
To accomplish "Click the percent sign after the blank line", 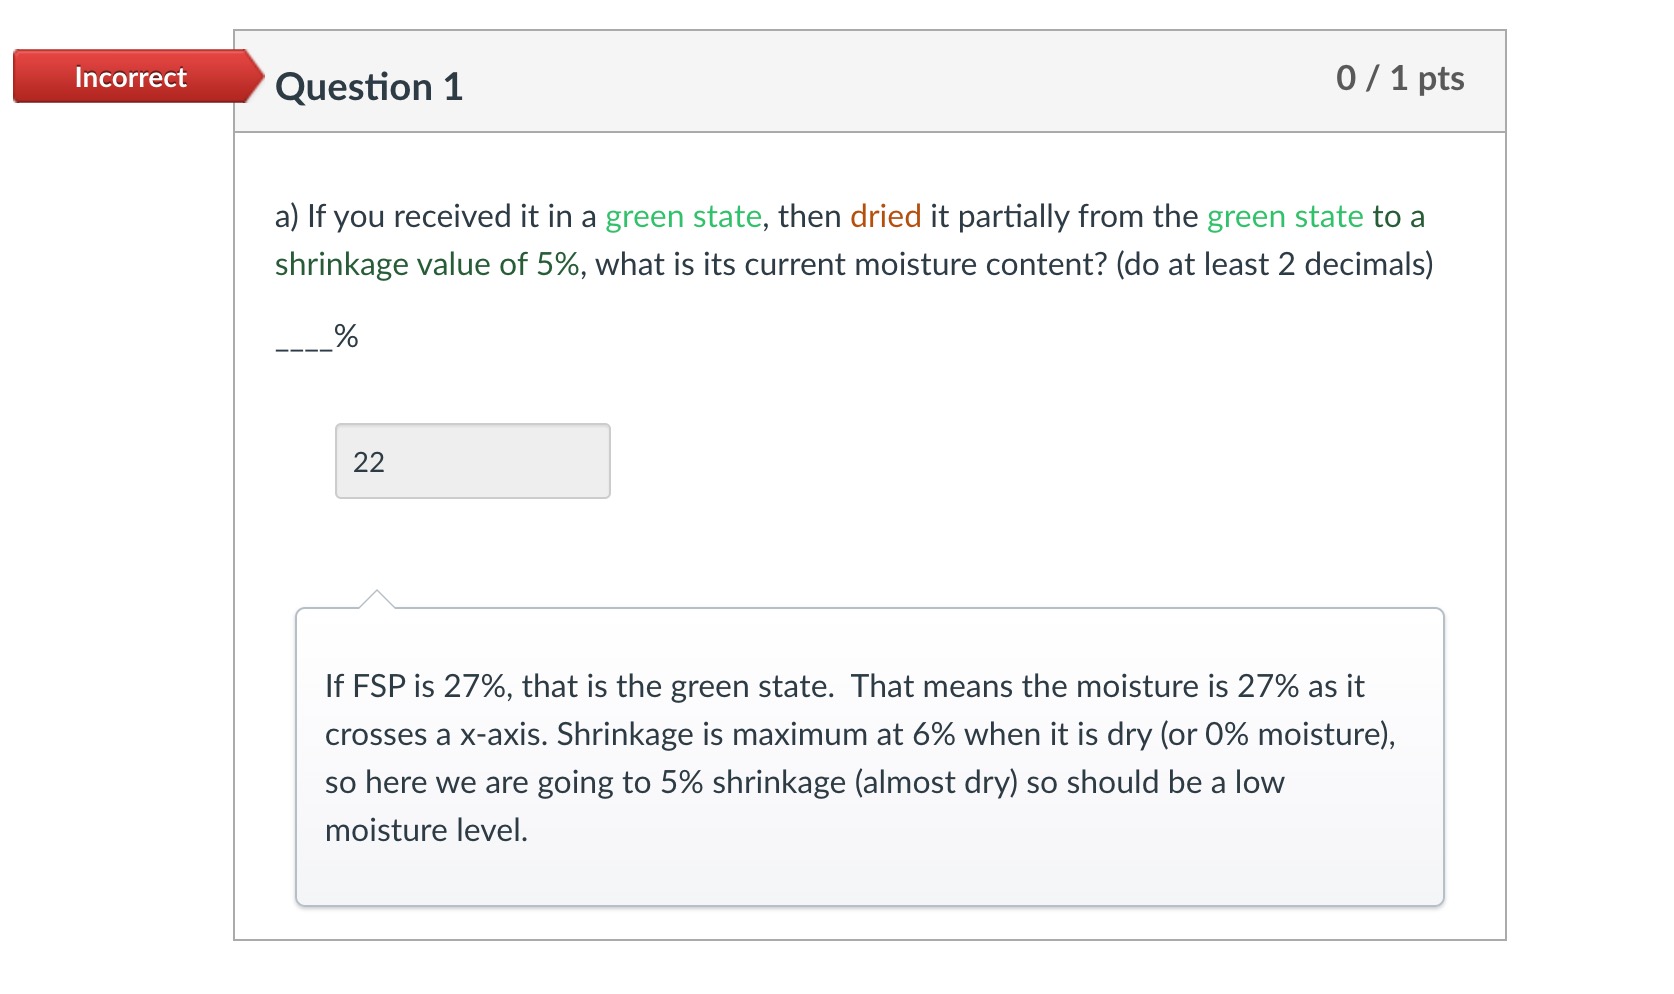I will coord(346,335).
